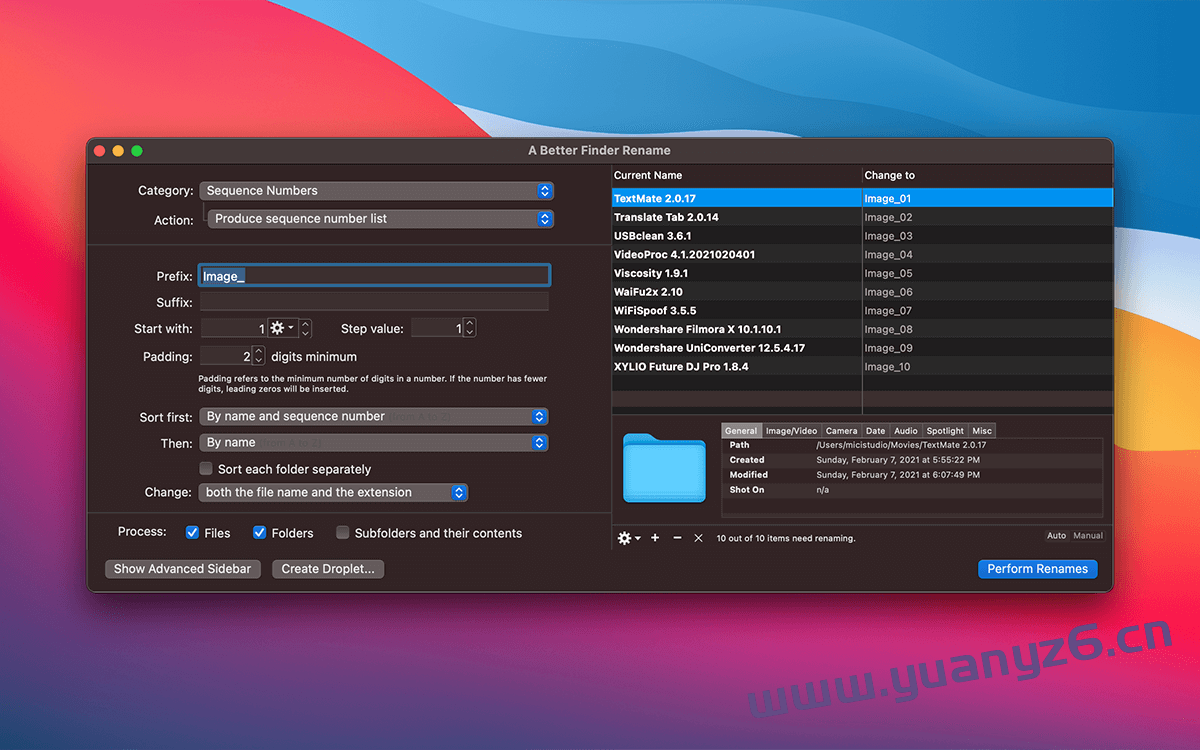Image resolution: width=1200 pixels, height=750 pixels.
Task: Open the Category dropdown showing Sequence Numbers
Action: click(x=377, y=190)
